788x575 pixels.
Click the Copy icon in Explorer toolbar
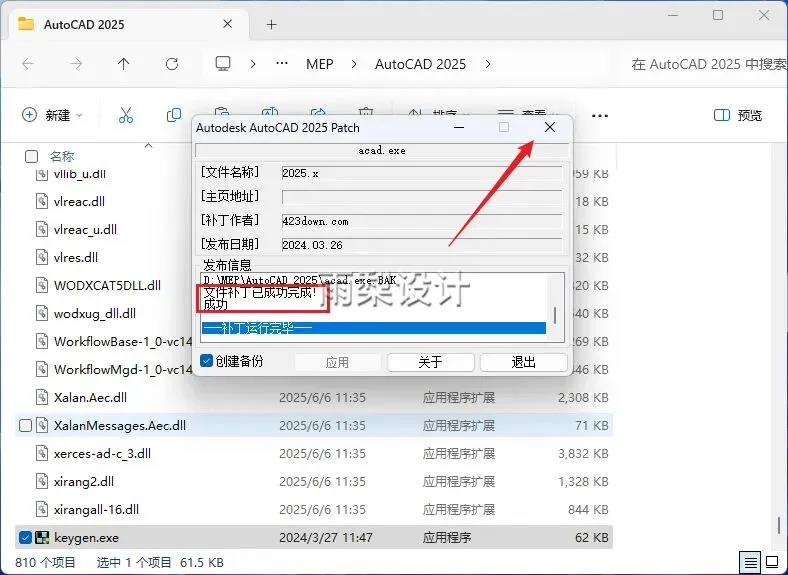coord(174,115)
